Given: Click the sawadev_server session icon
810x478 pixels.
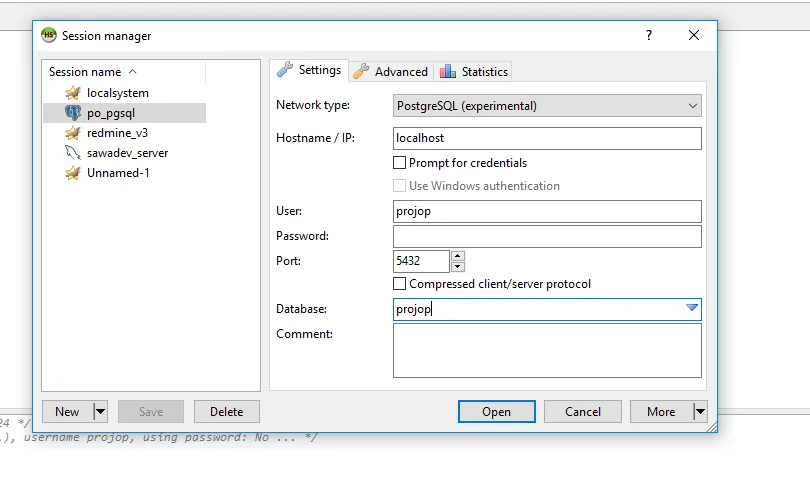Looking at the screenshot, I should (73, 153).
